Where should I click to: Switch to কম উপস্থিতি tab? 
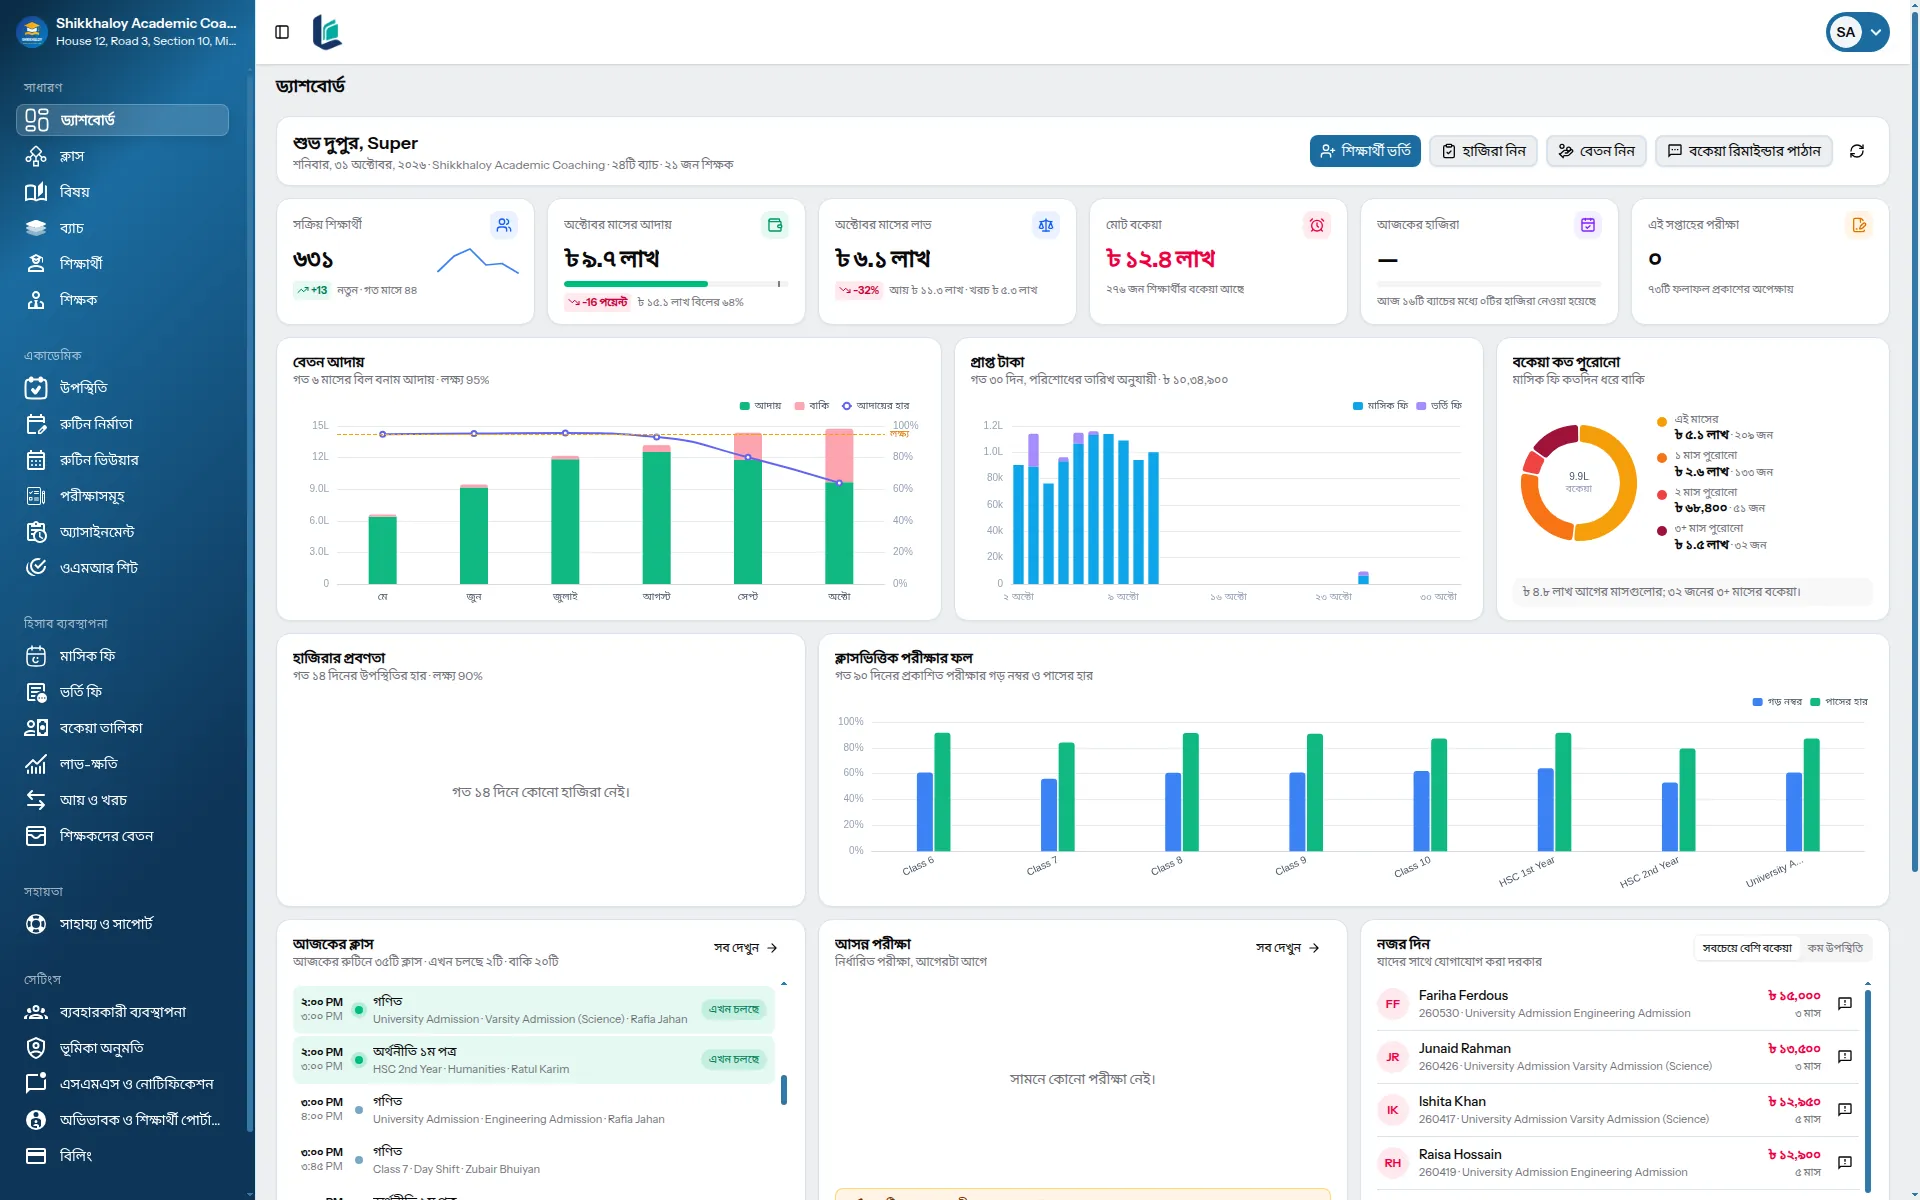pyautogui.click(x=1835, y=948)
